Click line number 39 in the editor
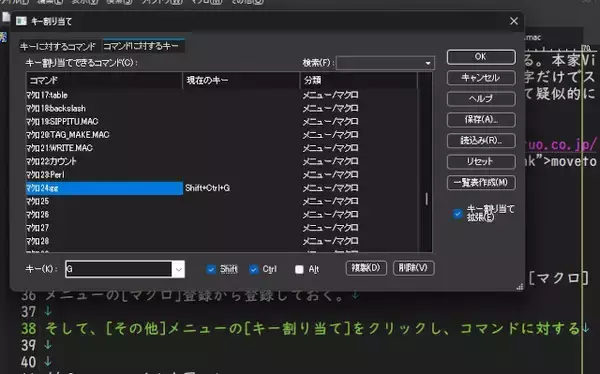This screenshot has width=600, height=374. pyautogui.click(x=29, y=345)
